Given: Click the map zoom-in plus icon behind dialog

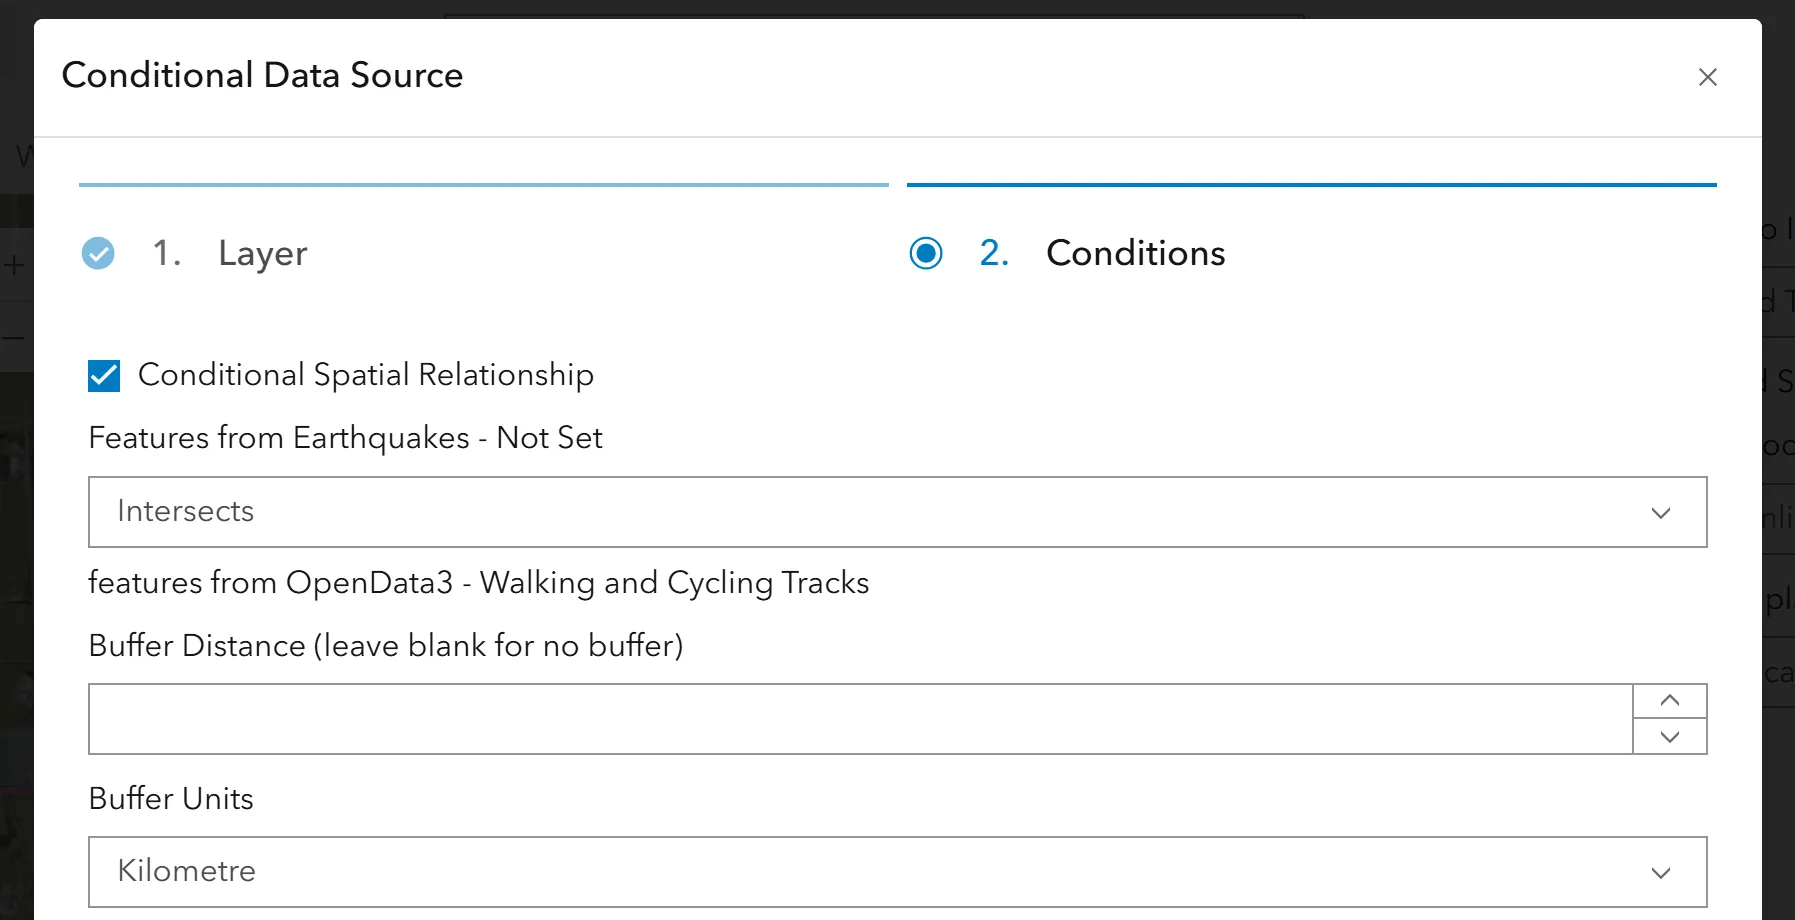Looking at the screenshot, I should point(14,266).
